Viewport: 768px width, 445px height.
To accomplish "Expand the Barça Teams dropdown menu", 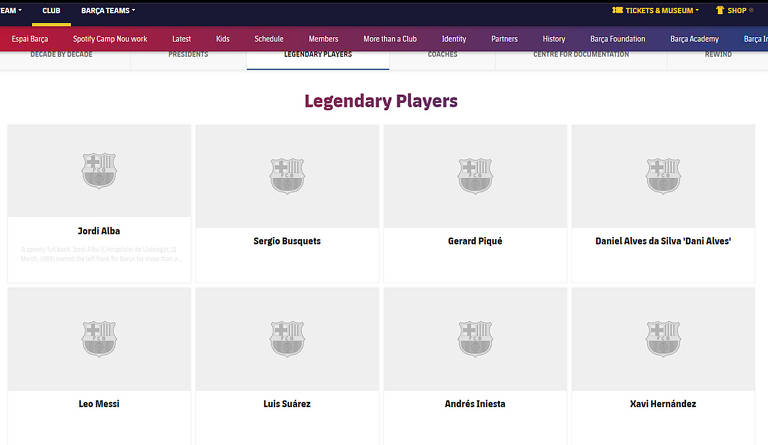I will [108, 10].
